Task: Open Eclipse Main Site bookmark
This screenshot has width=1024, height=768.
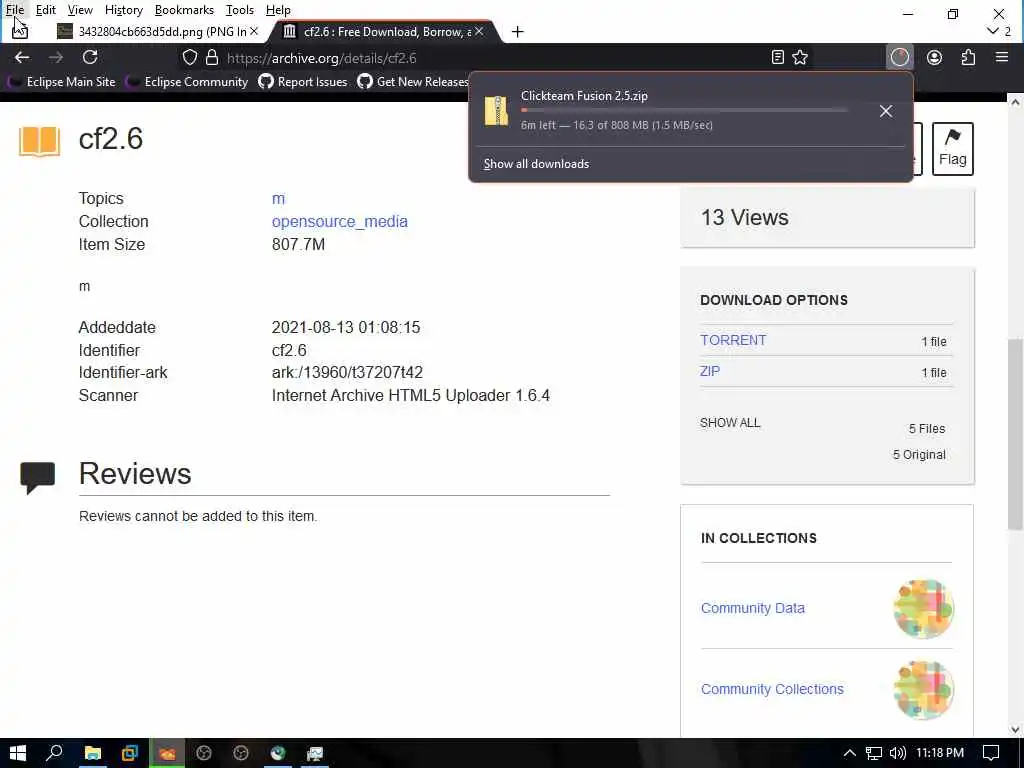Action: pyautogui.click(x=63, y=82)
